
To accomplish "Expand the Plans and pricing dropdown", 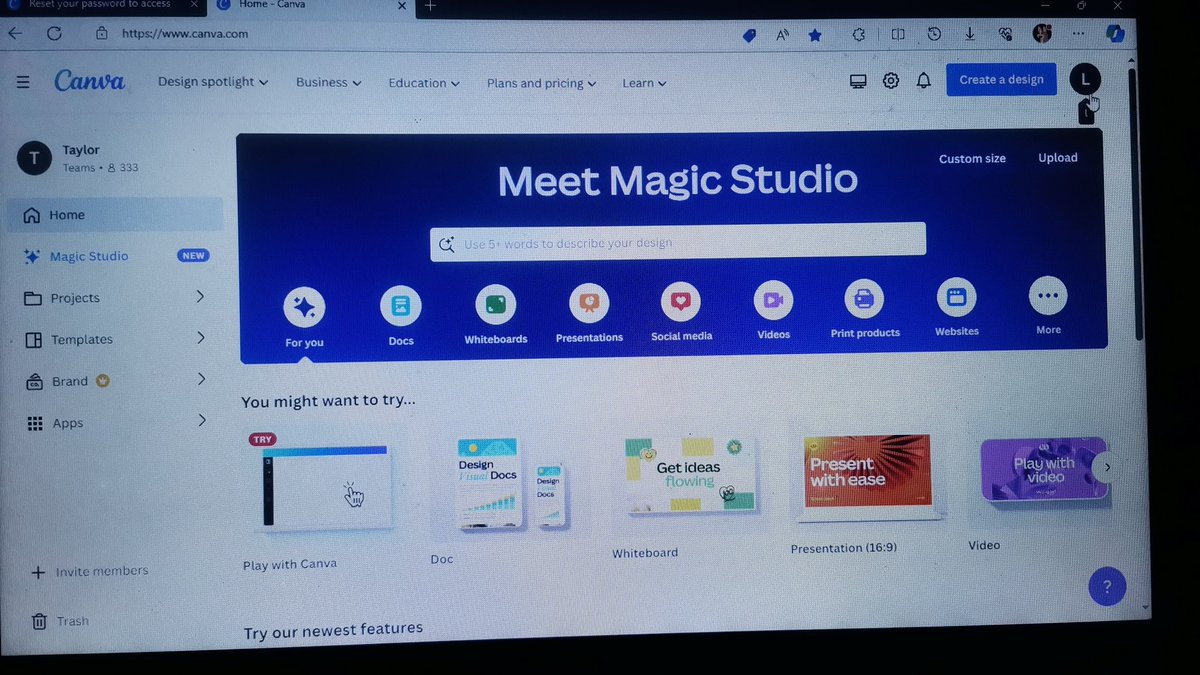I will [x=541, y=83].
